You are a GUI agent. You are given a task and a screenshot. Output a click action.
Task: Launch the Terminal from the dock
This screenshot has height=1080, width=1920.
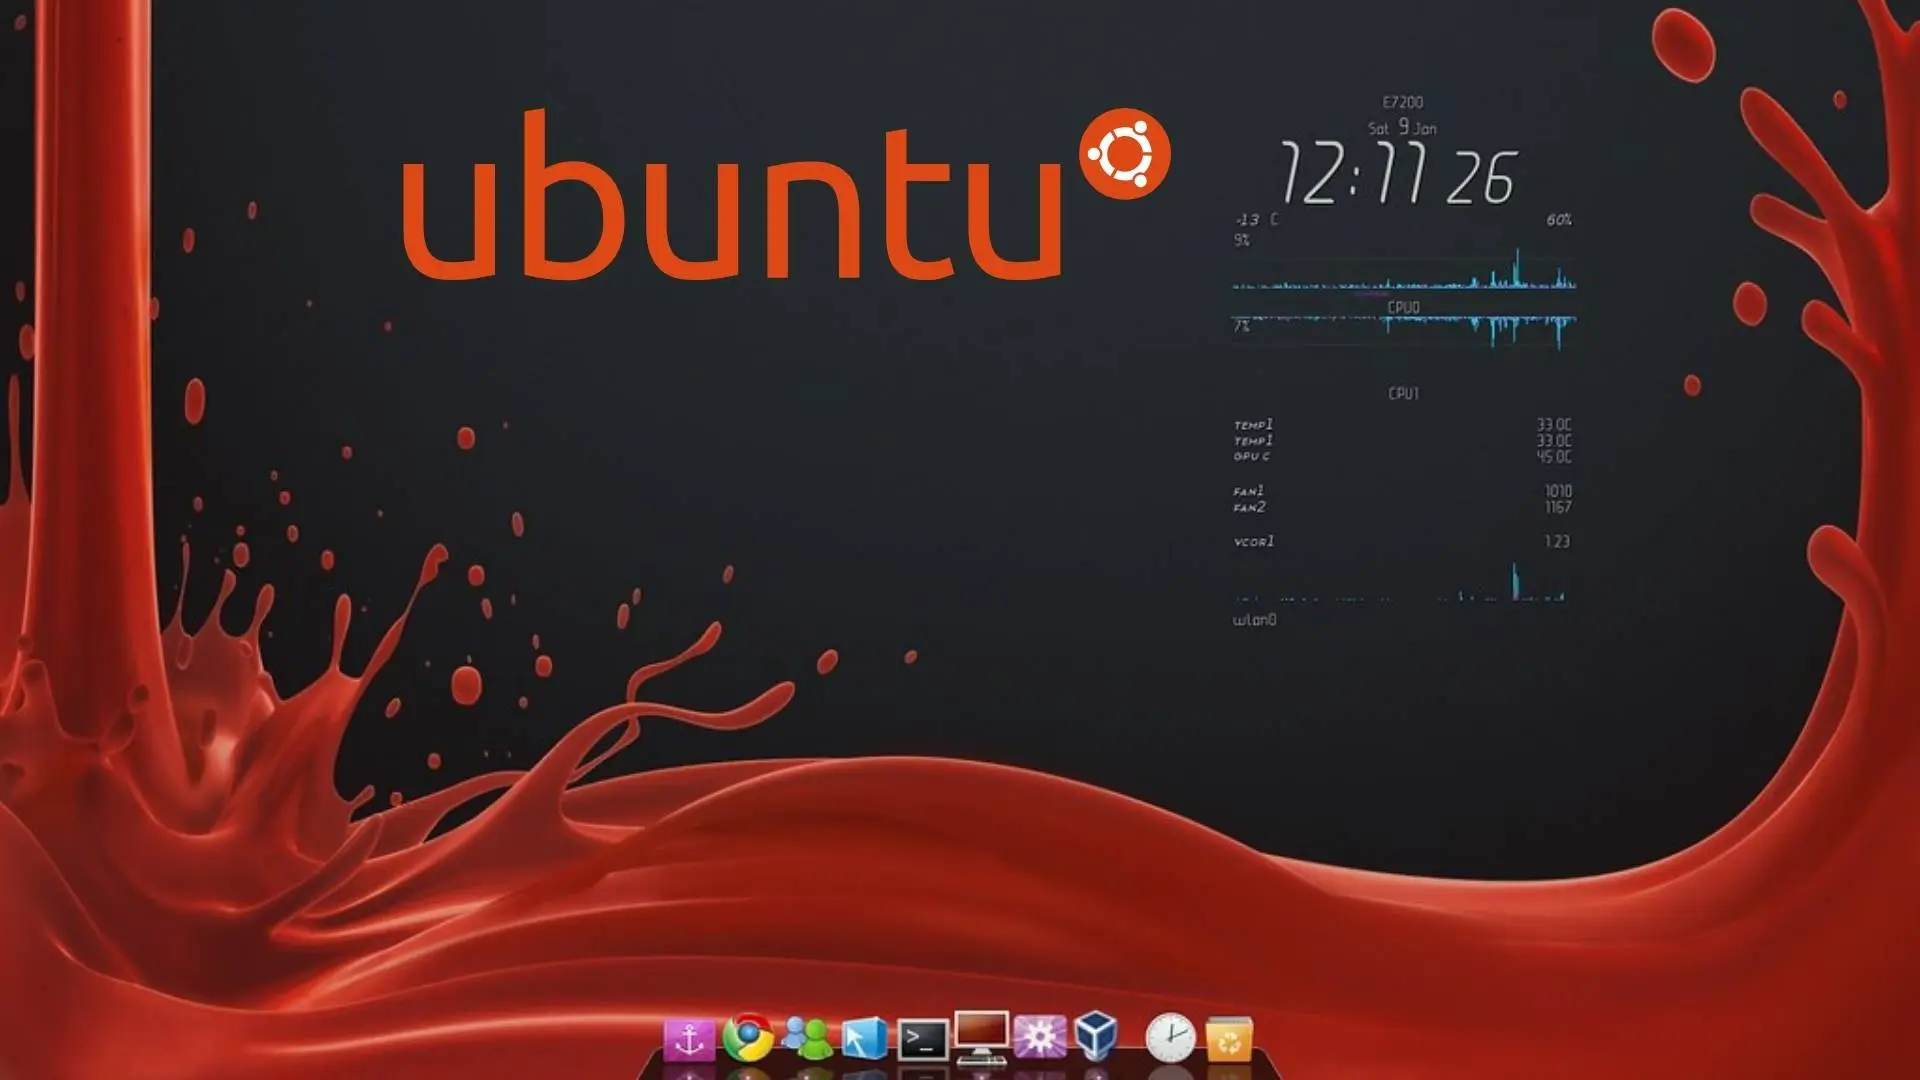coord(922,1040)
